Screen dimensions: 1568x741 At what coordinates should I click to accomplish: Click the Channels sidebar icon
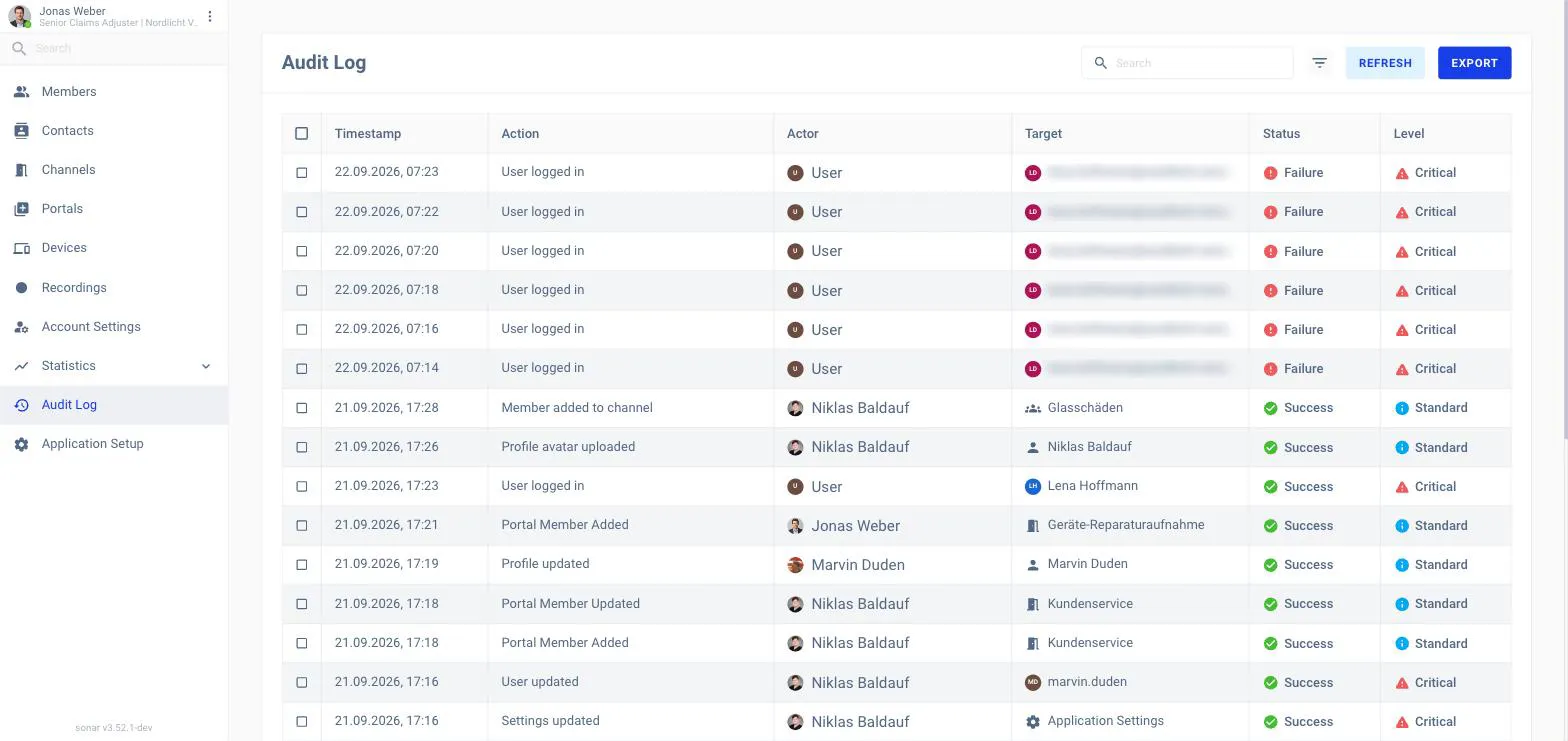click(21, 170)
